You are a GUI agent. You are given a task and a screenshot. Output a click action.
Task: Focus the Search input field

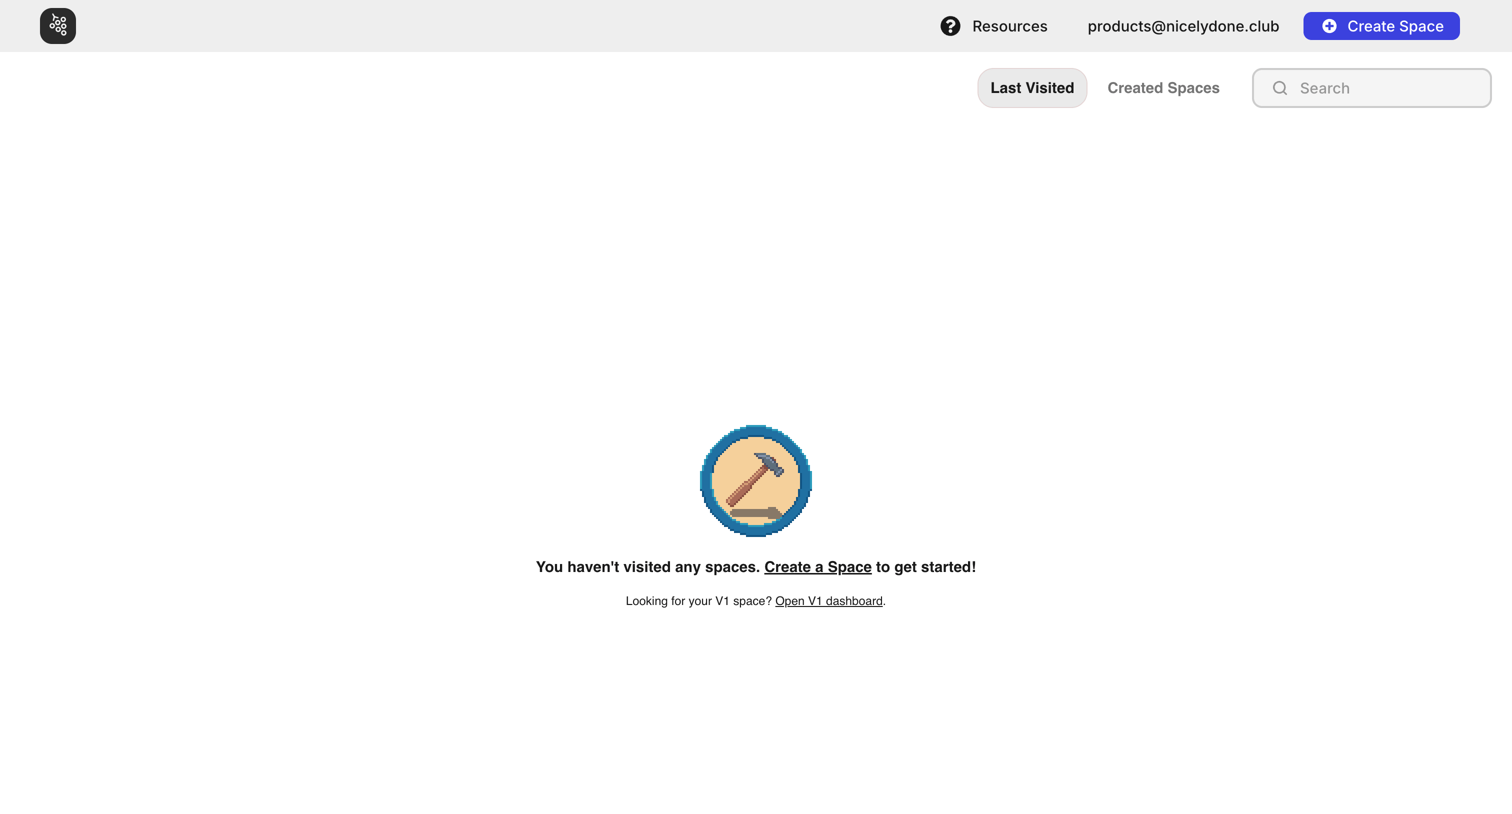pos(1371,88)
